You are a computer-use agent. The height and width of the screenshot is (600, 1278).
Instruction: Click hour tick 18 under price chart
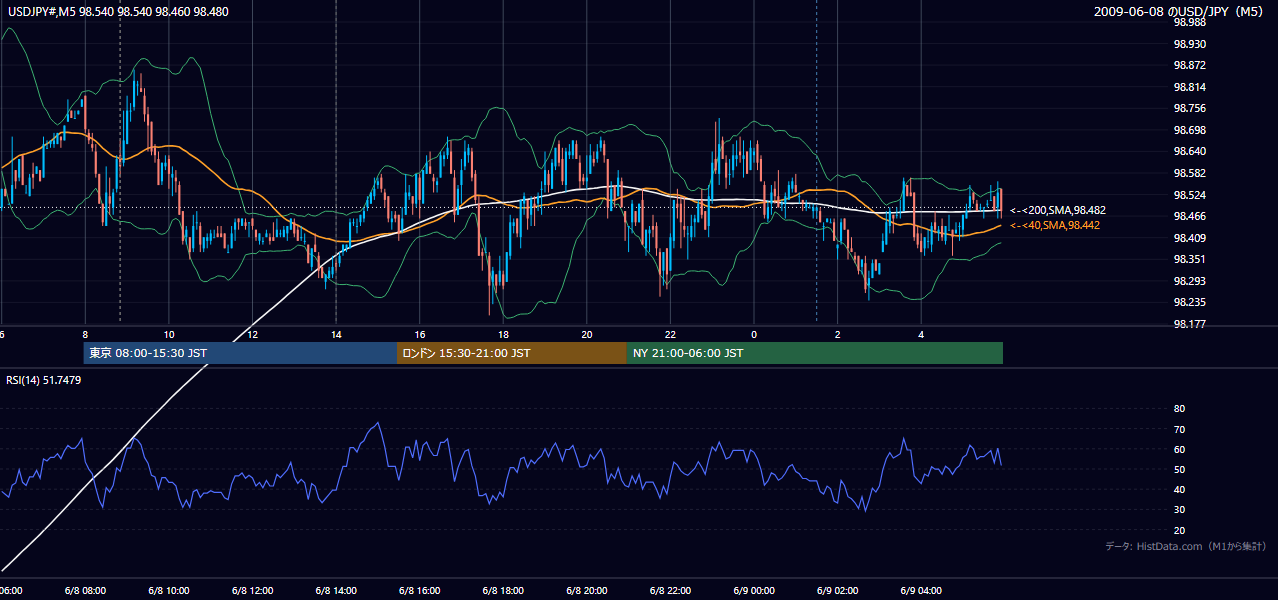point(503,334)
